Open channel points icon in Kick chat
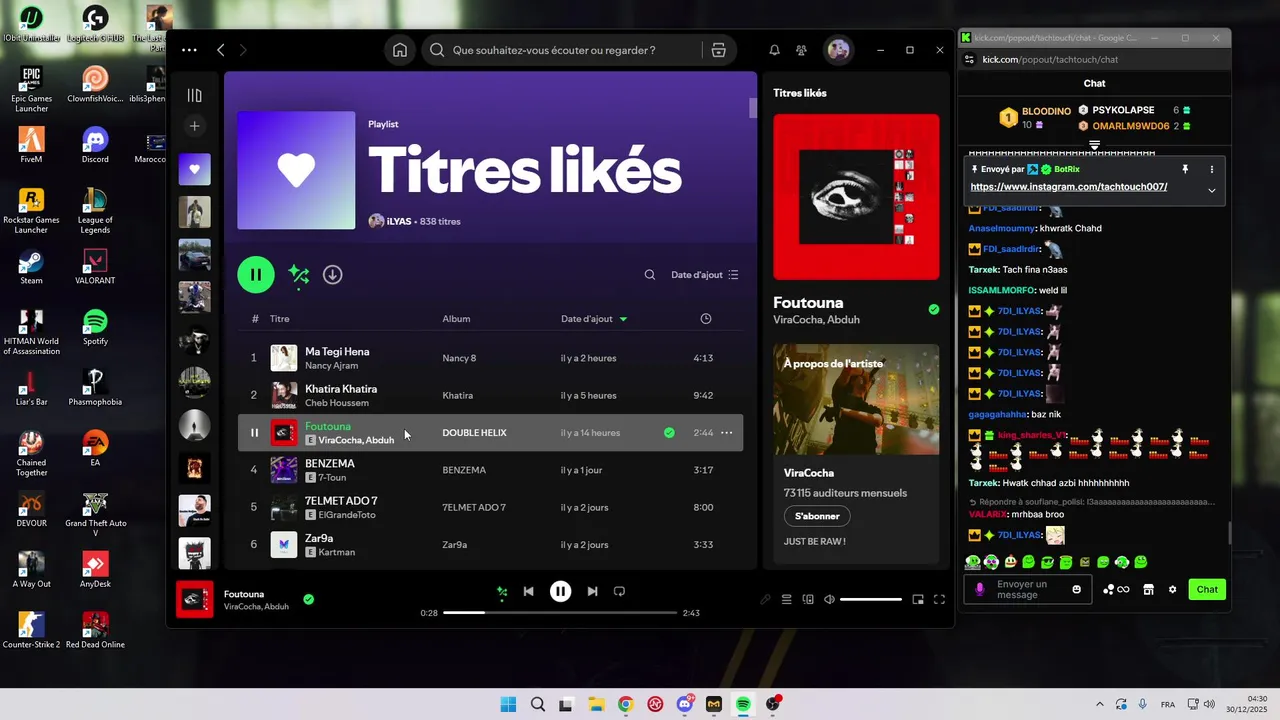The width and height of the screenshot is (1280, 720). click(x=1116, y=590)
